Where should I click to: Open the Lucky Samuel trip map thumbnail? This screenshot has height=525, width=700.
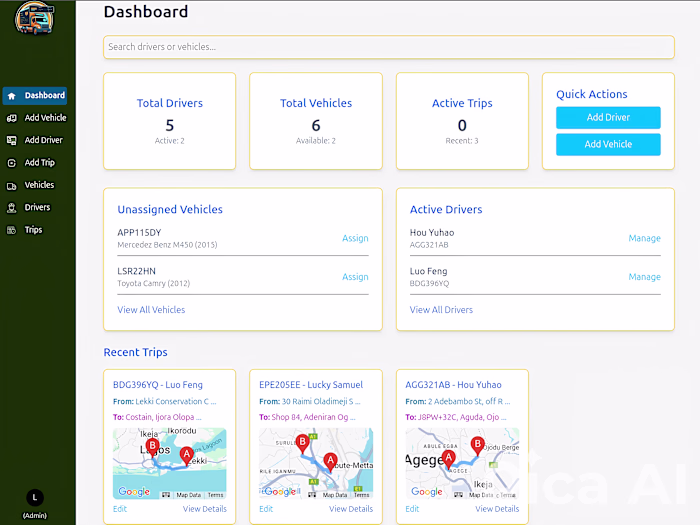coord(316,463)
